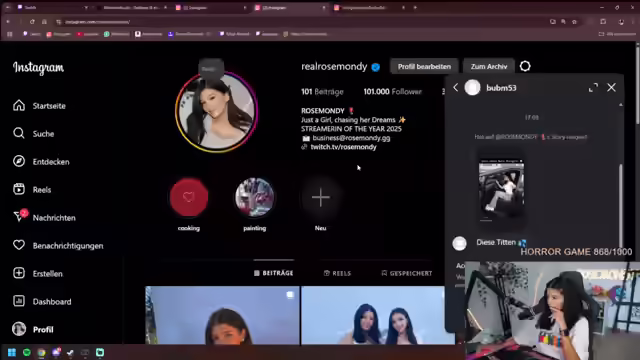This screenshot has width=640, height=360.
Task: Open profile settings gear icon
Action: click(x=525, y=66)
